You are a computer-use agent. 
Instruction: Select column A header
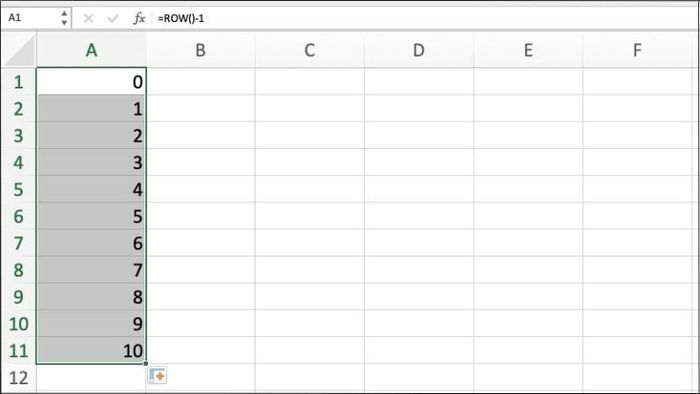91,50
